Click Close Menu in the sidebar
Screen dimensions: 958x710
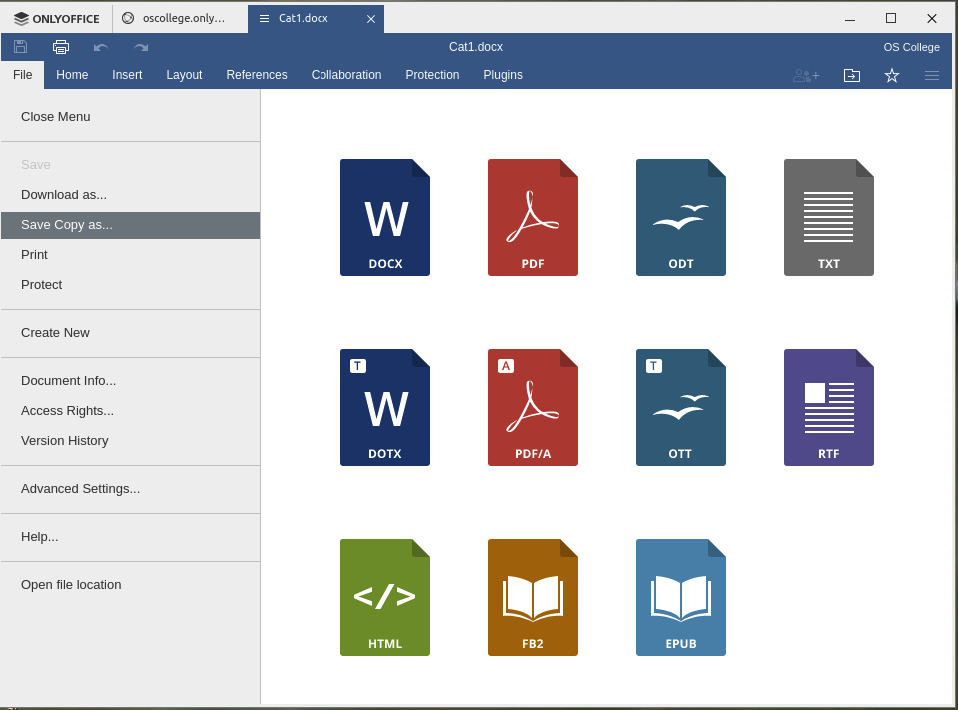pos(56,117)
